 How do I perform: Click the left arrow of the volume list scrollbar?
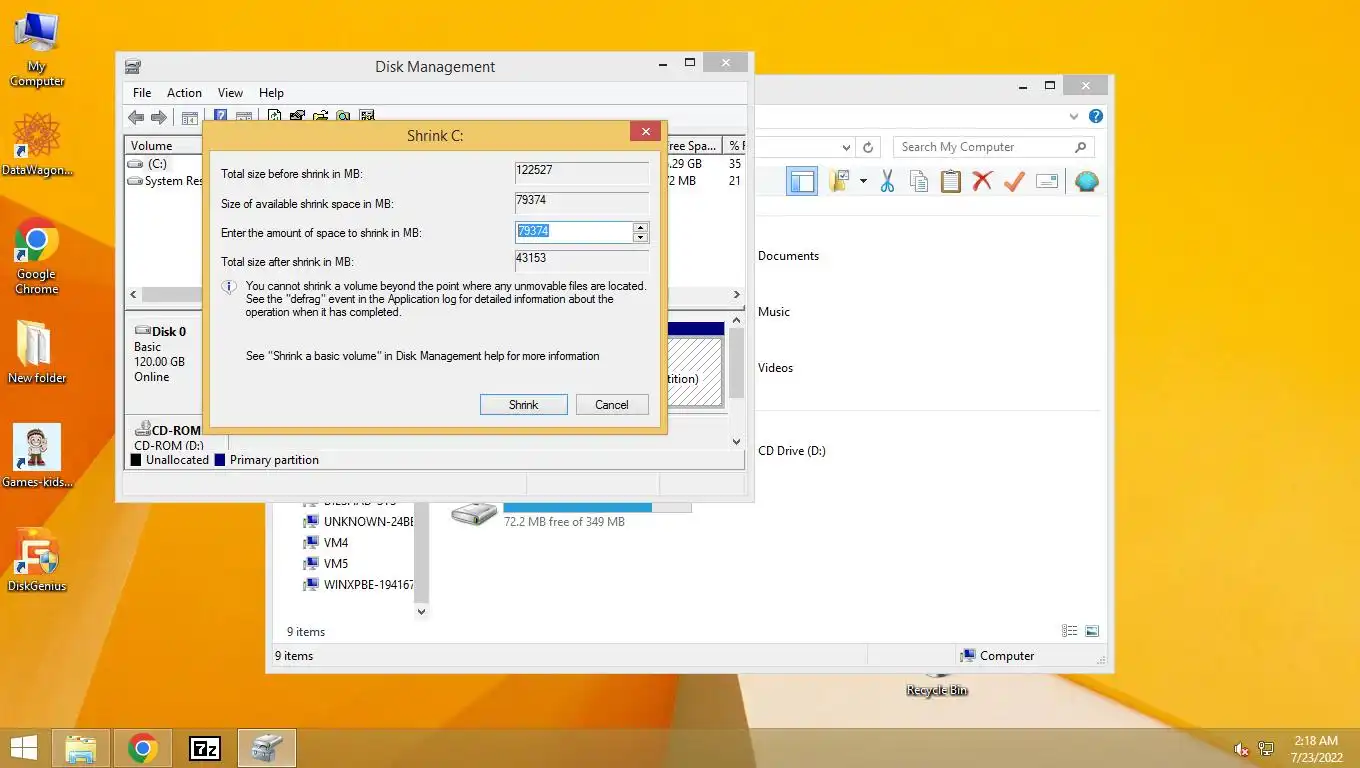pos(133,295)
